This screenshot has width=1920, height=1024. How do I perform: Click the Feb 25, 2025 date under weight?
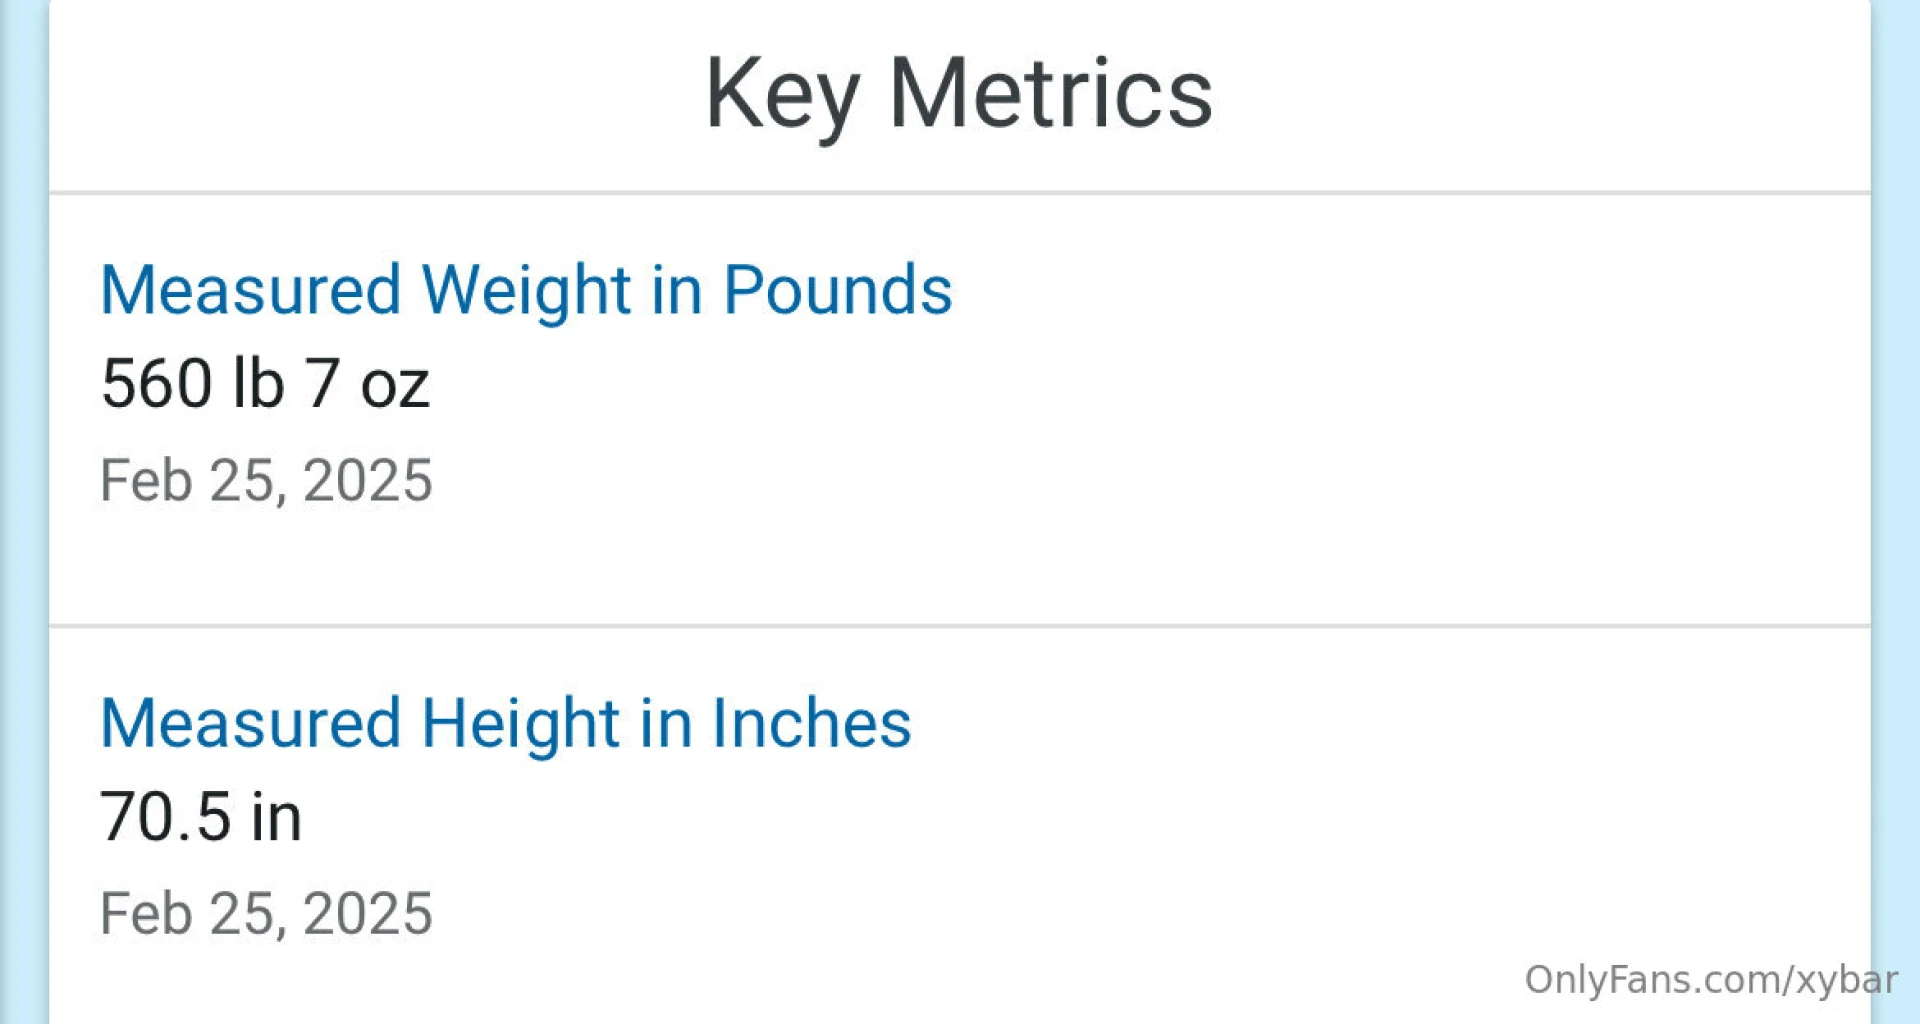(x=266, y=480)
